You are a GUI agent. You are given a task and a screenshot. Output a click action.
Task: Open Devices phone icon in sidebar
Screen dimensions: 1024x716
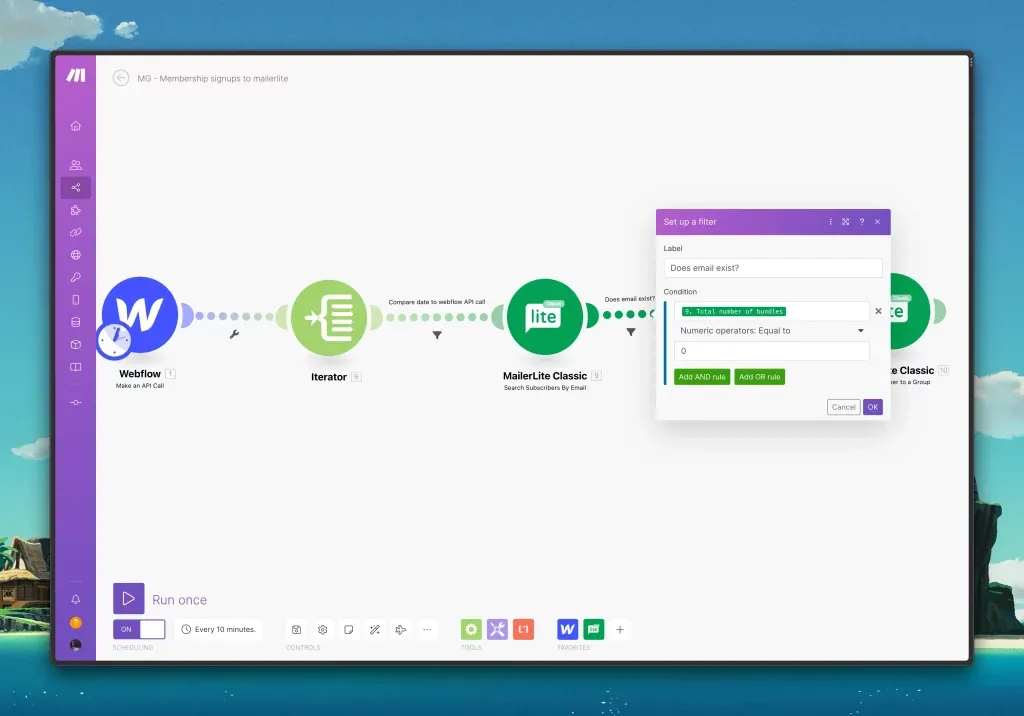[x=76, y=300]
